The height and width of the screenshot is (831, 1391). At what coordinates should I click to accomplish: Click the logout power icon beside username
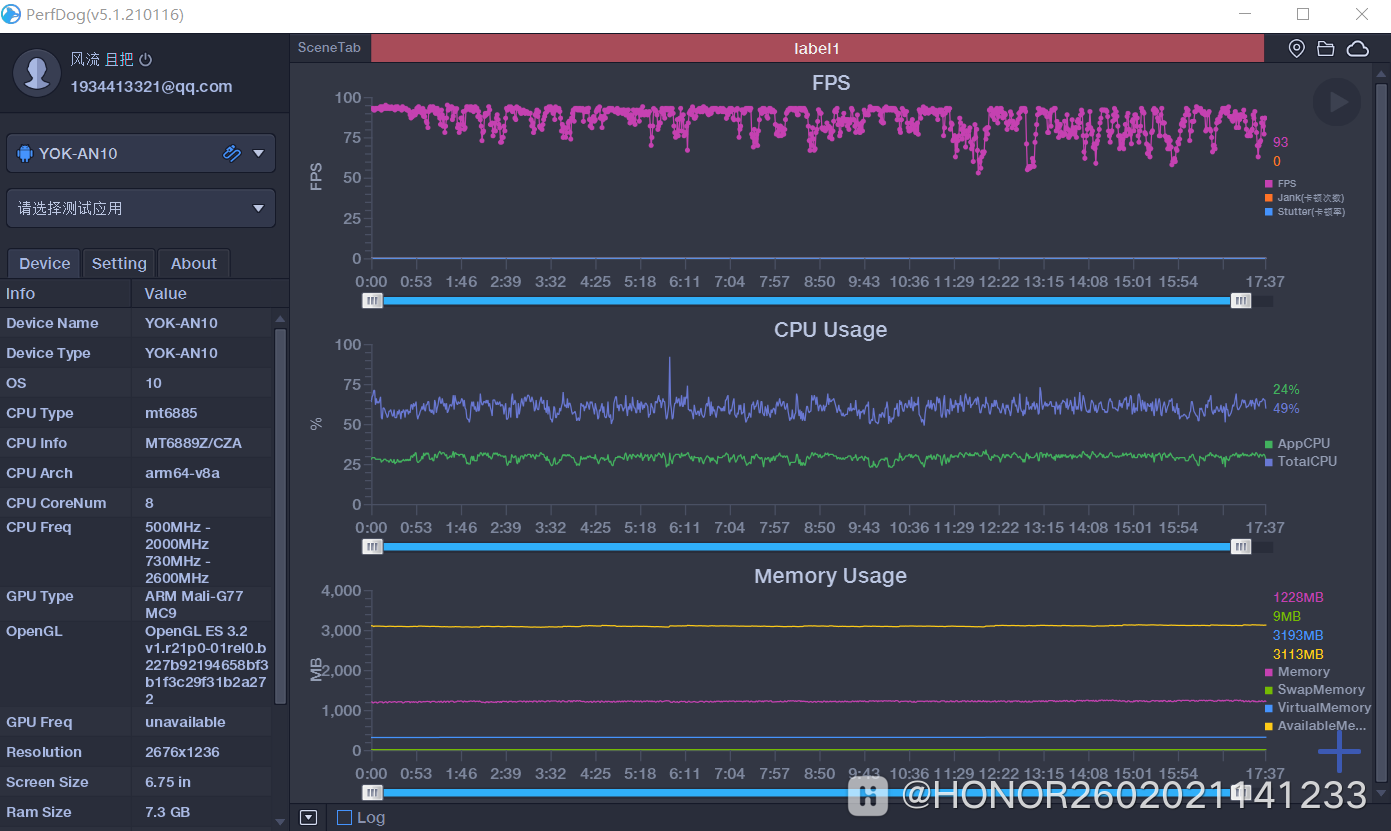point(145,60)
